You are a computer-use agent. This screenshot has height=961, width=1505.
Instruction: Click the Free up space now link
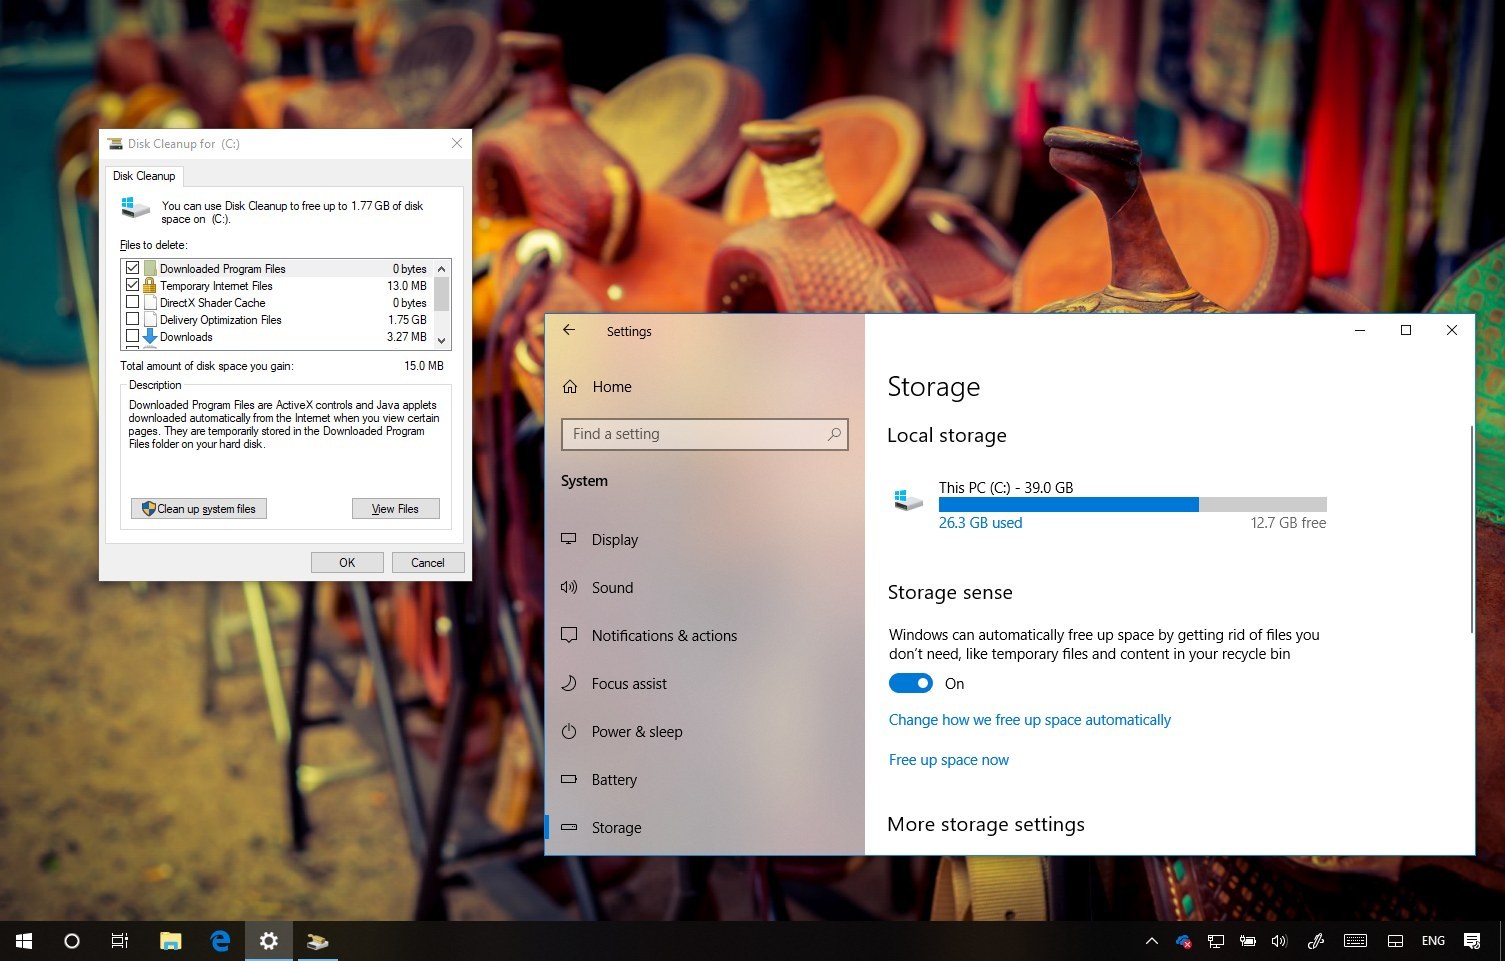[x=948, y=760]
